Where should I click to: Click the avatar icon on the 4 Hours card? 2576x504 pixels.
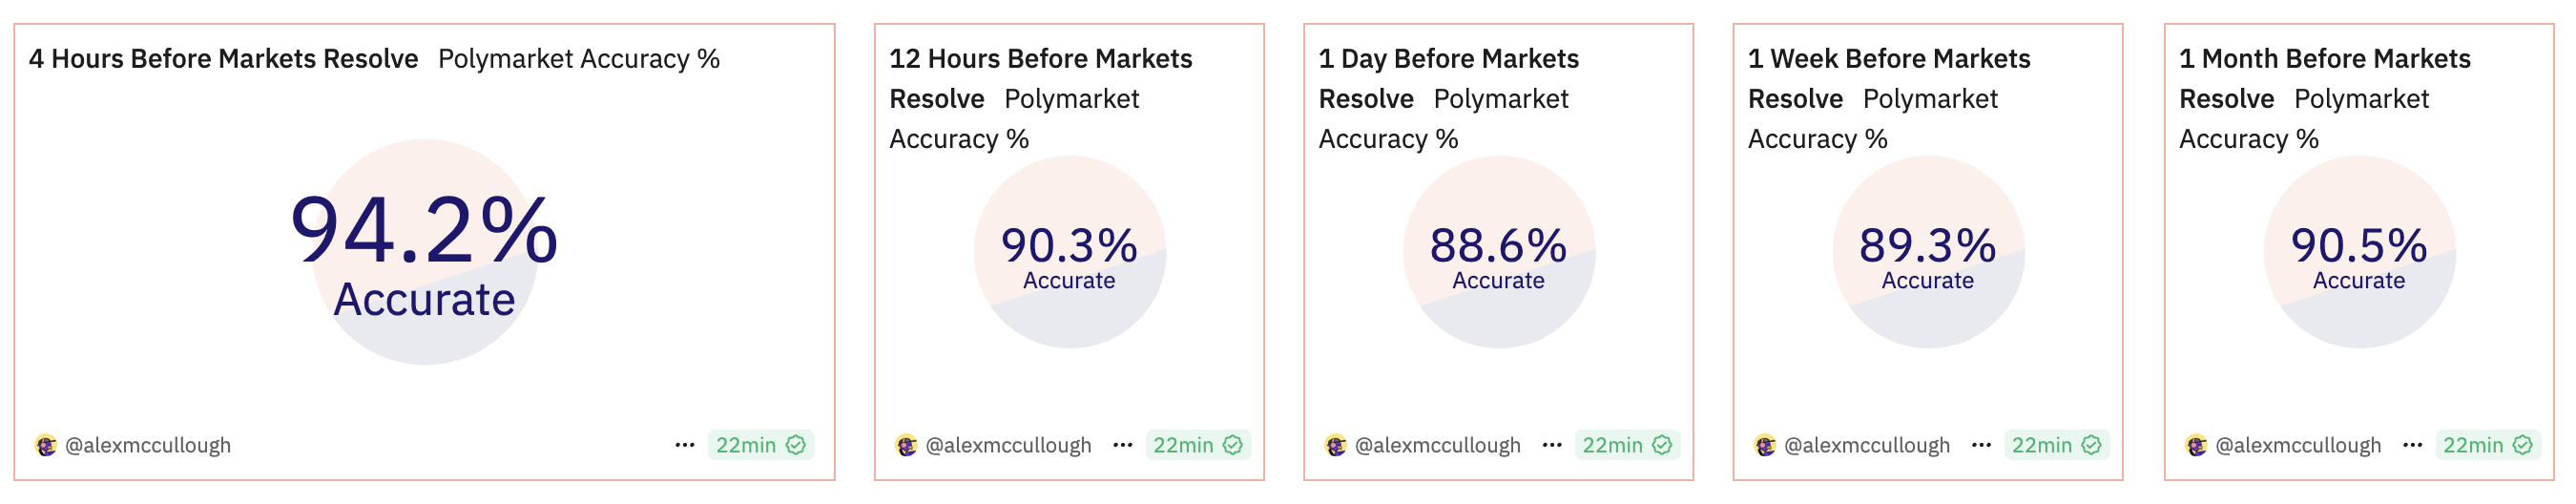click(46, 445)
